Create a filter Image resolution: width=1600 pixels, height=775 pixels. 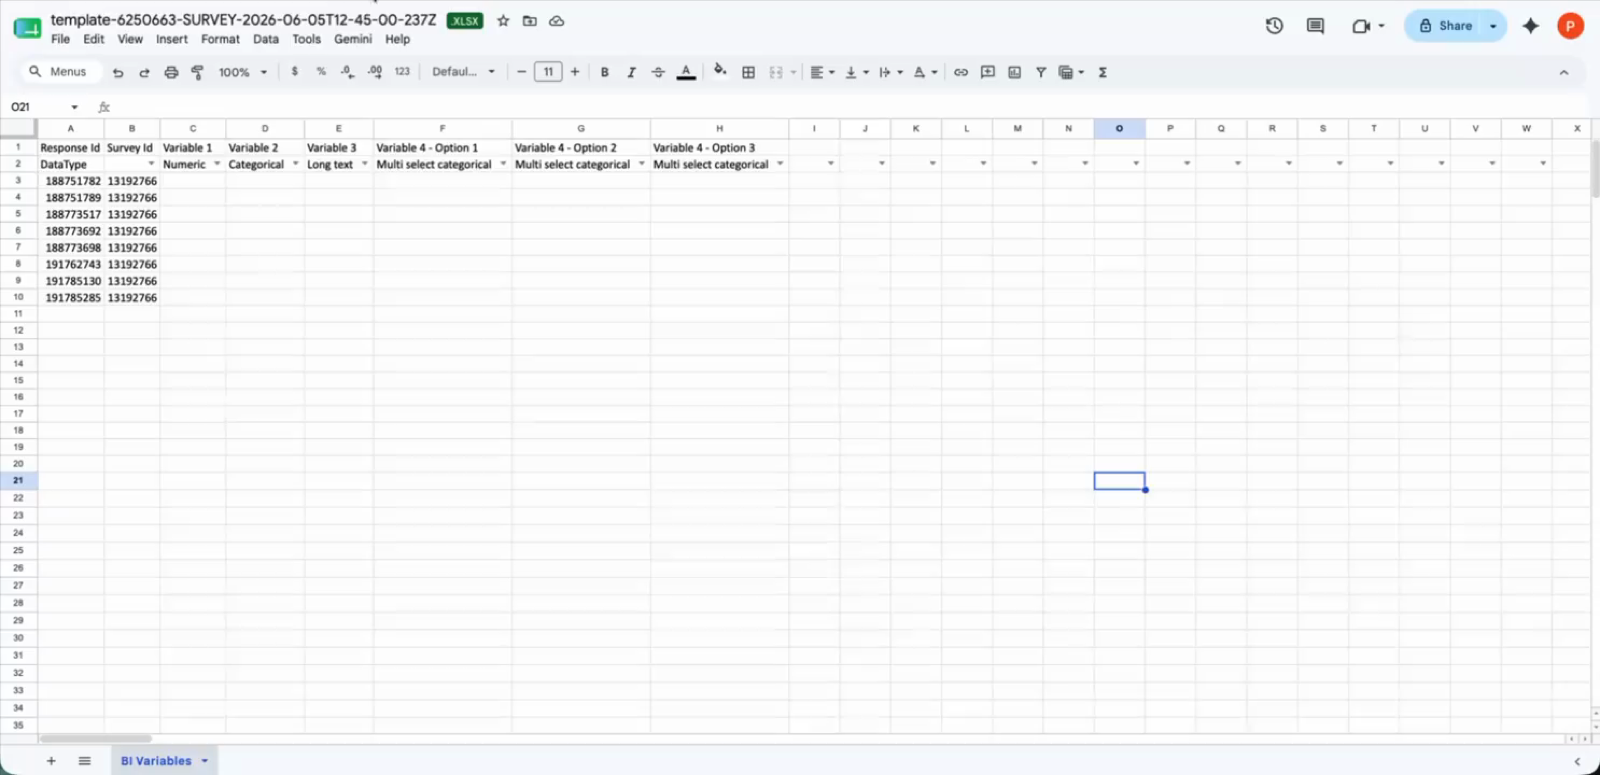pyautogui.click(x=1041, y=72)
